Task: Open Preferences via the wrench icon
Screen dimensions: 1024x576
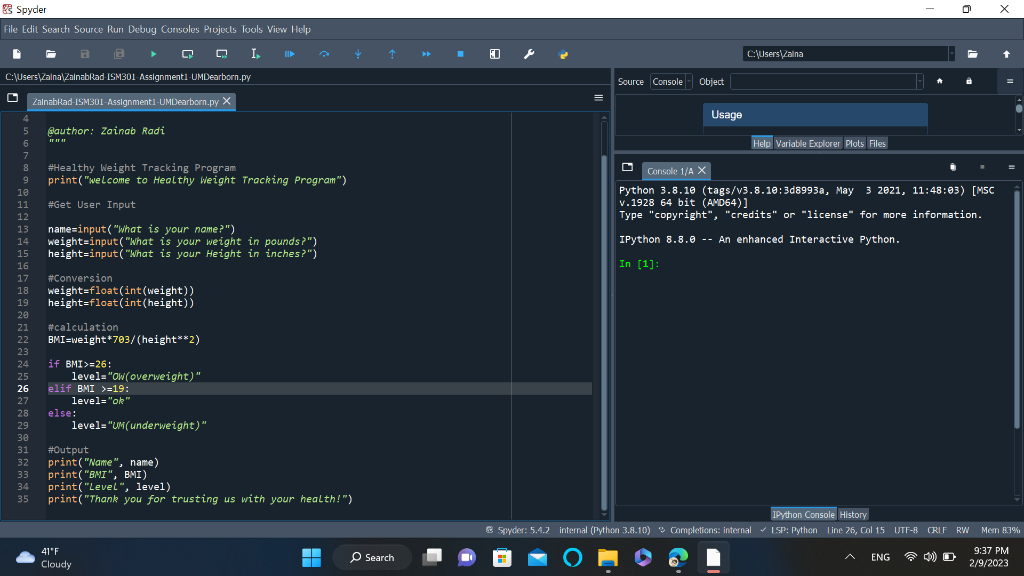Action: [529, 54]
